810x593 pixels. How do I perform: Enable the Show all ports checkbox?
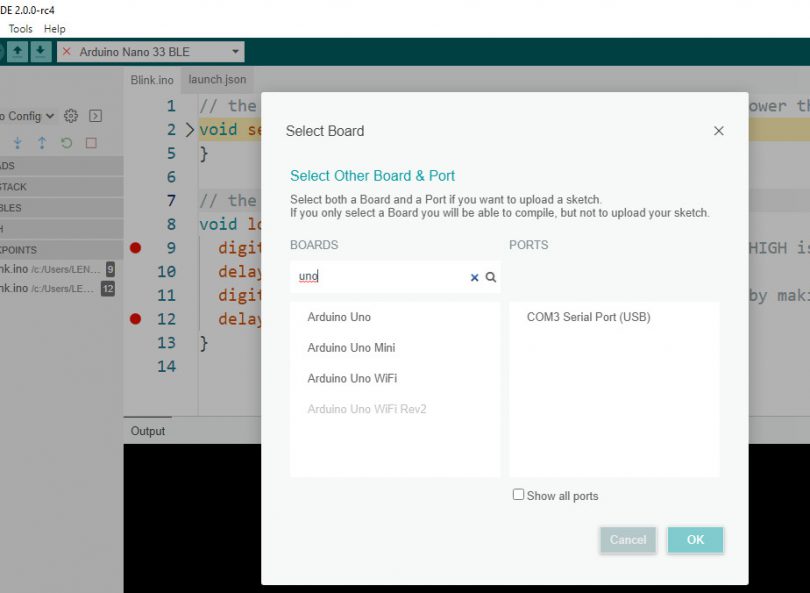coord(518,494)
